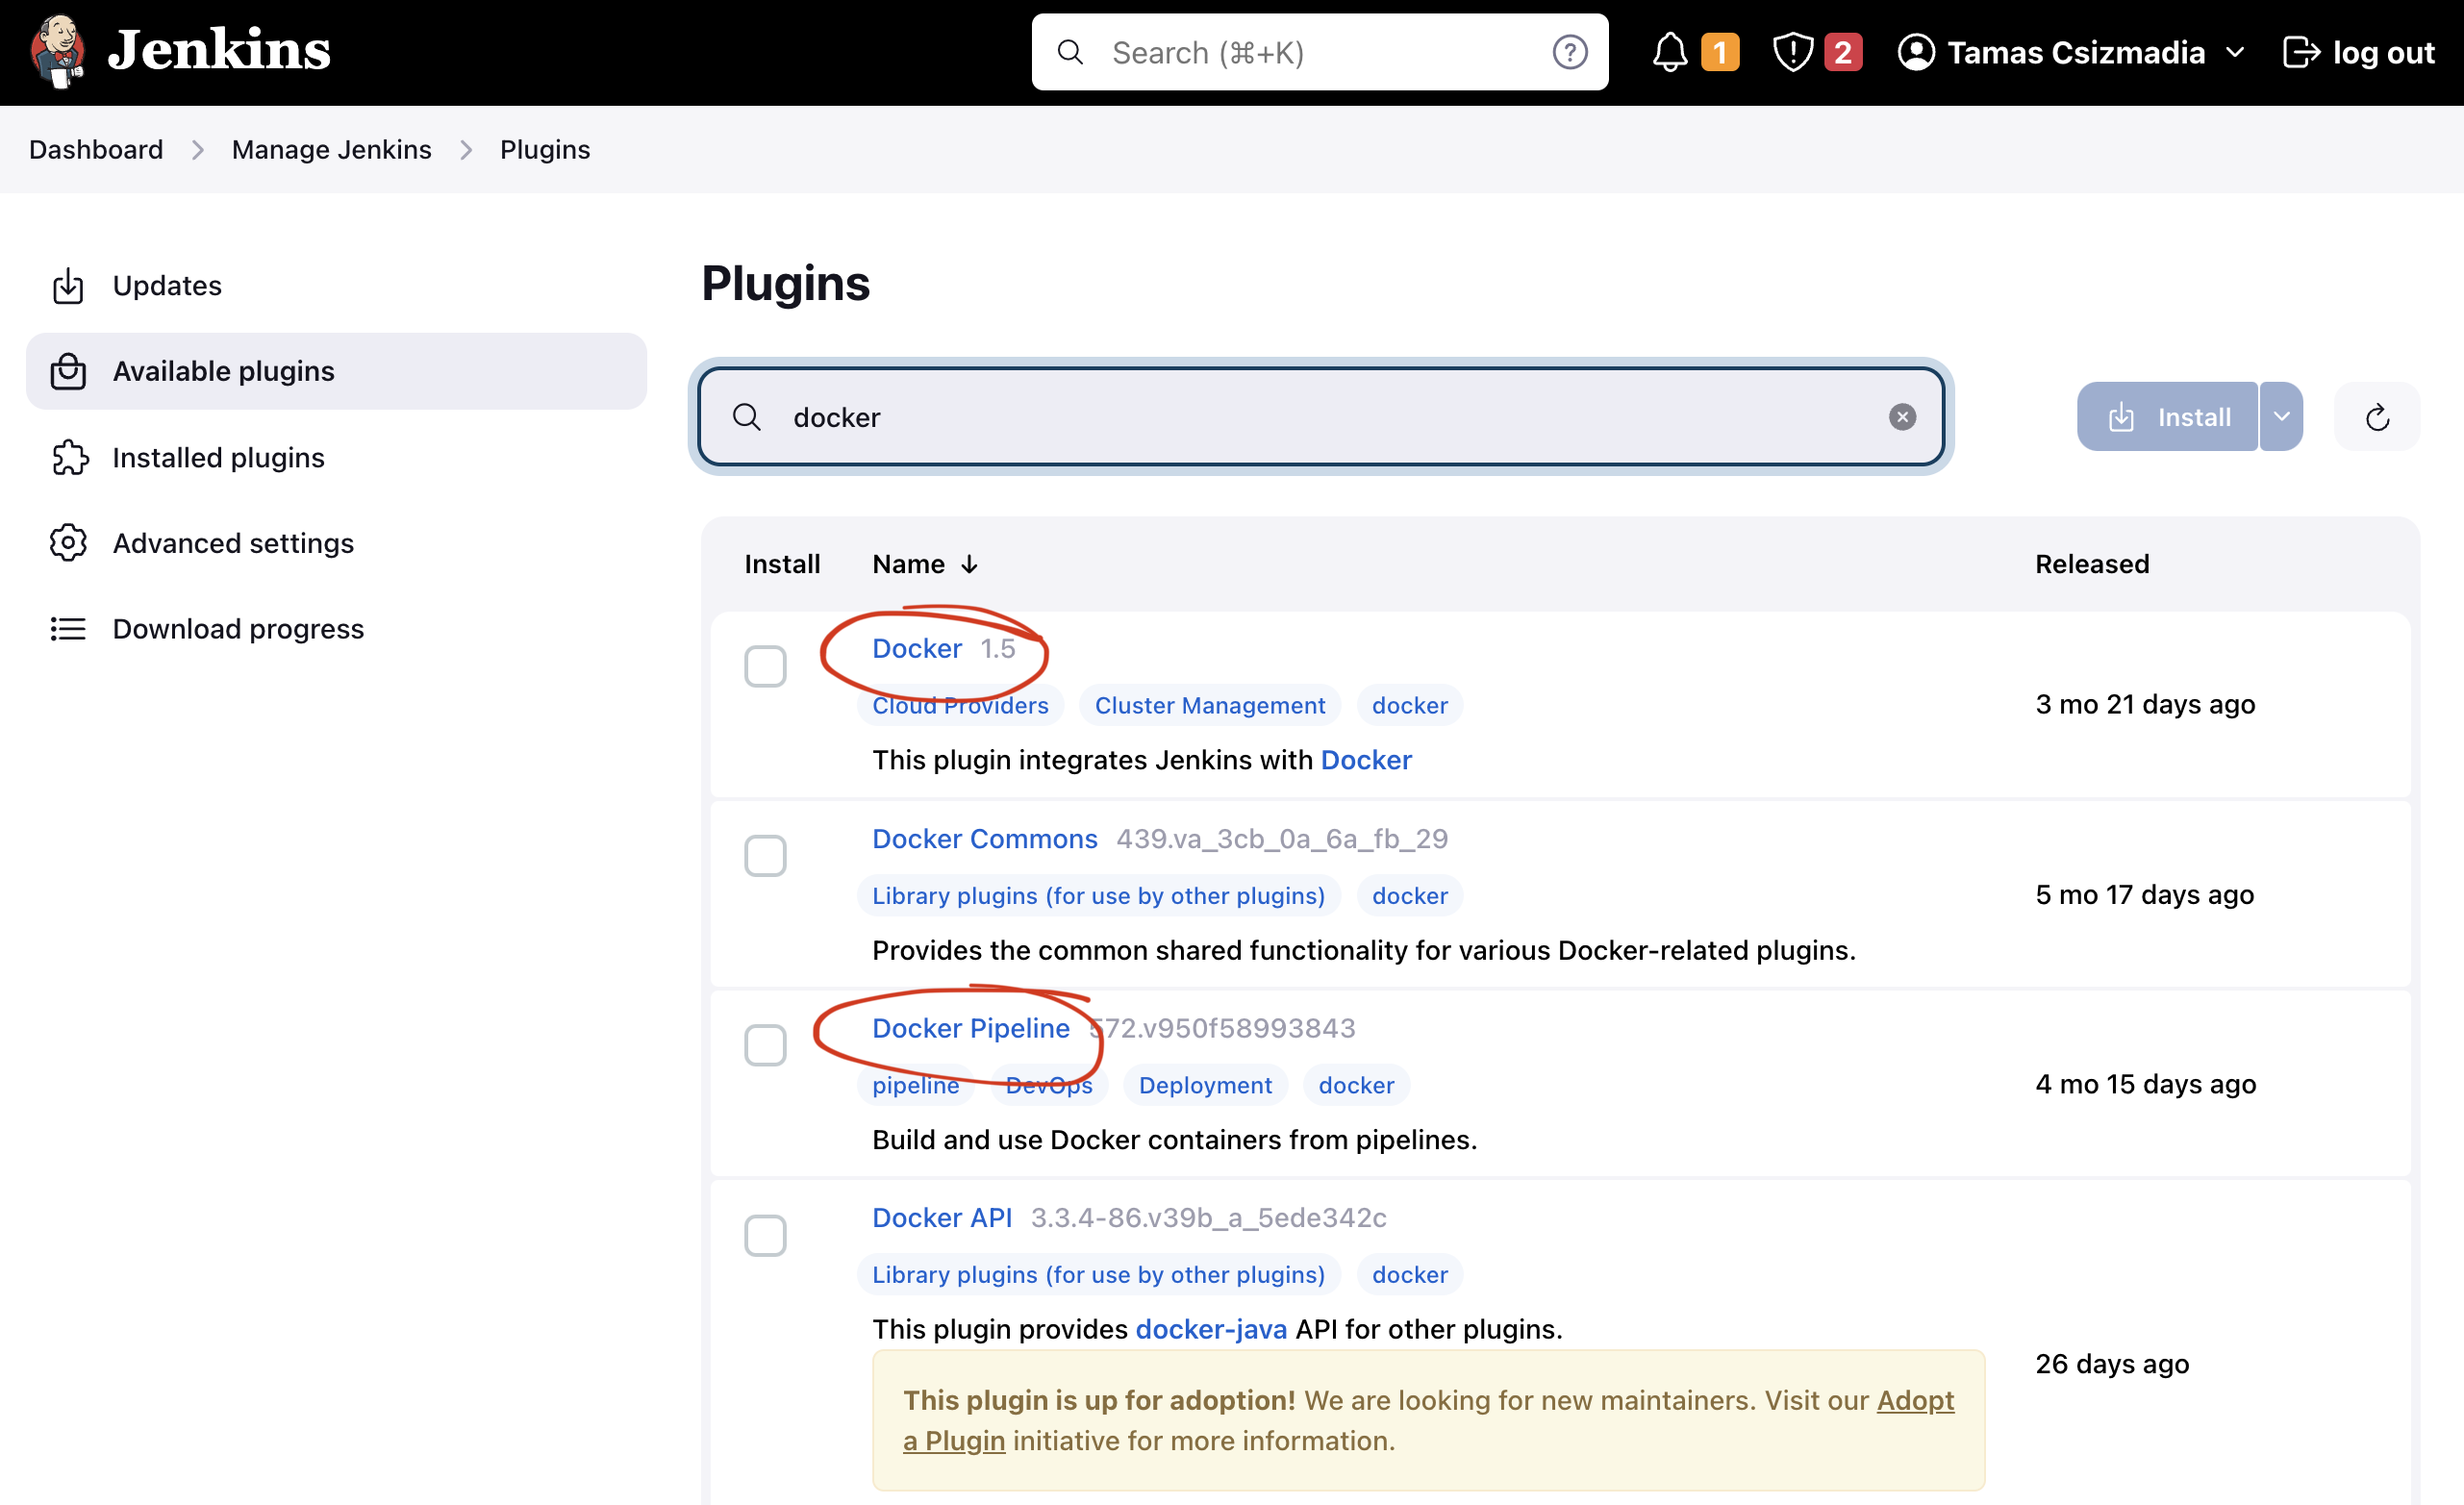
Task: Clear the docker search input field
Action: (1902, 417)
